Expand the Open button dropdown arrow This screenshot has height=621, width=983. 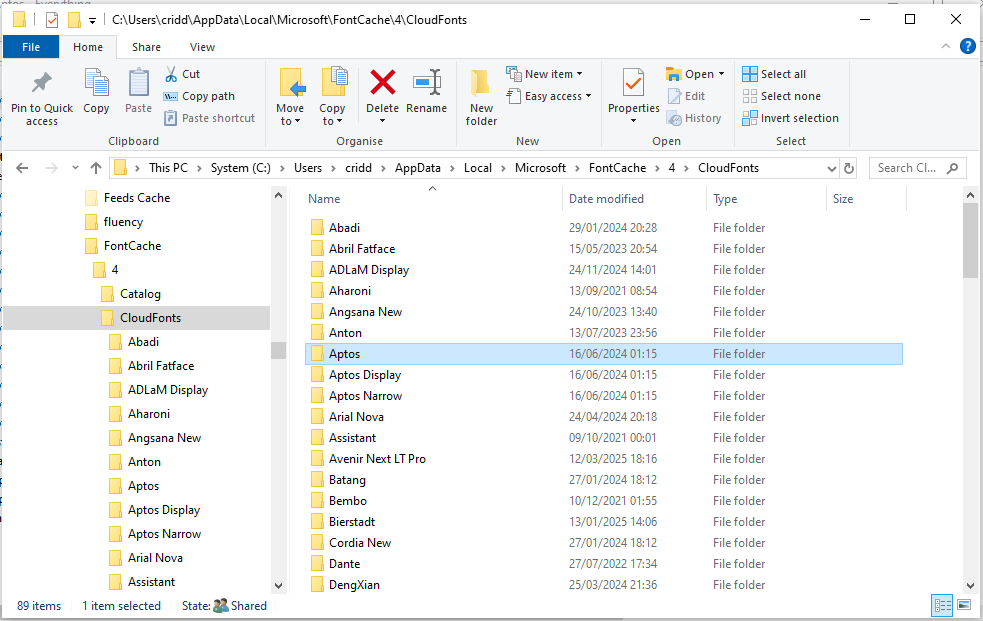coord(721,74)
